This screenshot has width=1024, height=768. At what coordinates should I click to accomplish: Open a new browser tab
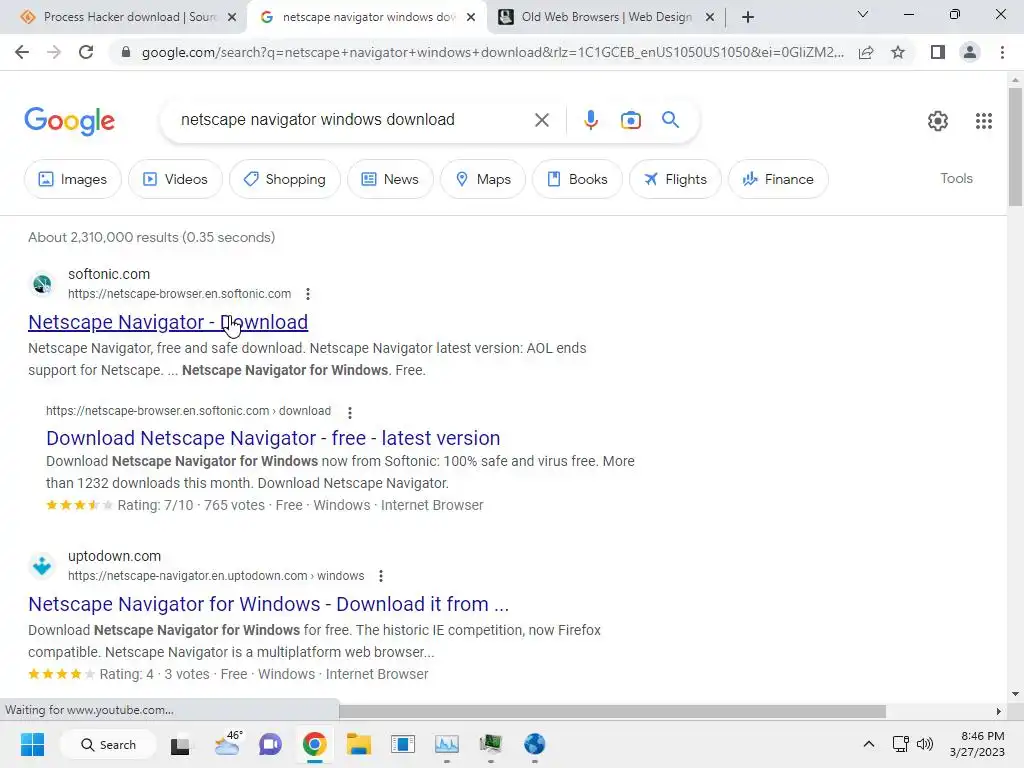[x=748, y=17]
